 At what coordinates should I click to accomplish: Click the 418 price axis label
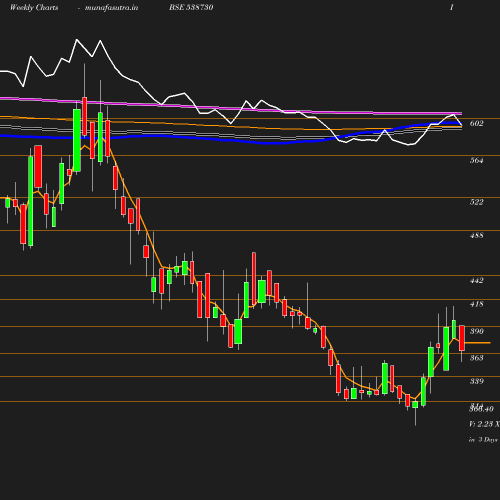point(476,304)
